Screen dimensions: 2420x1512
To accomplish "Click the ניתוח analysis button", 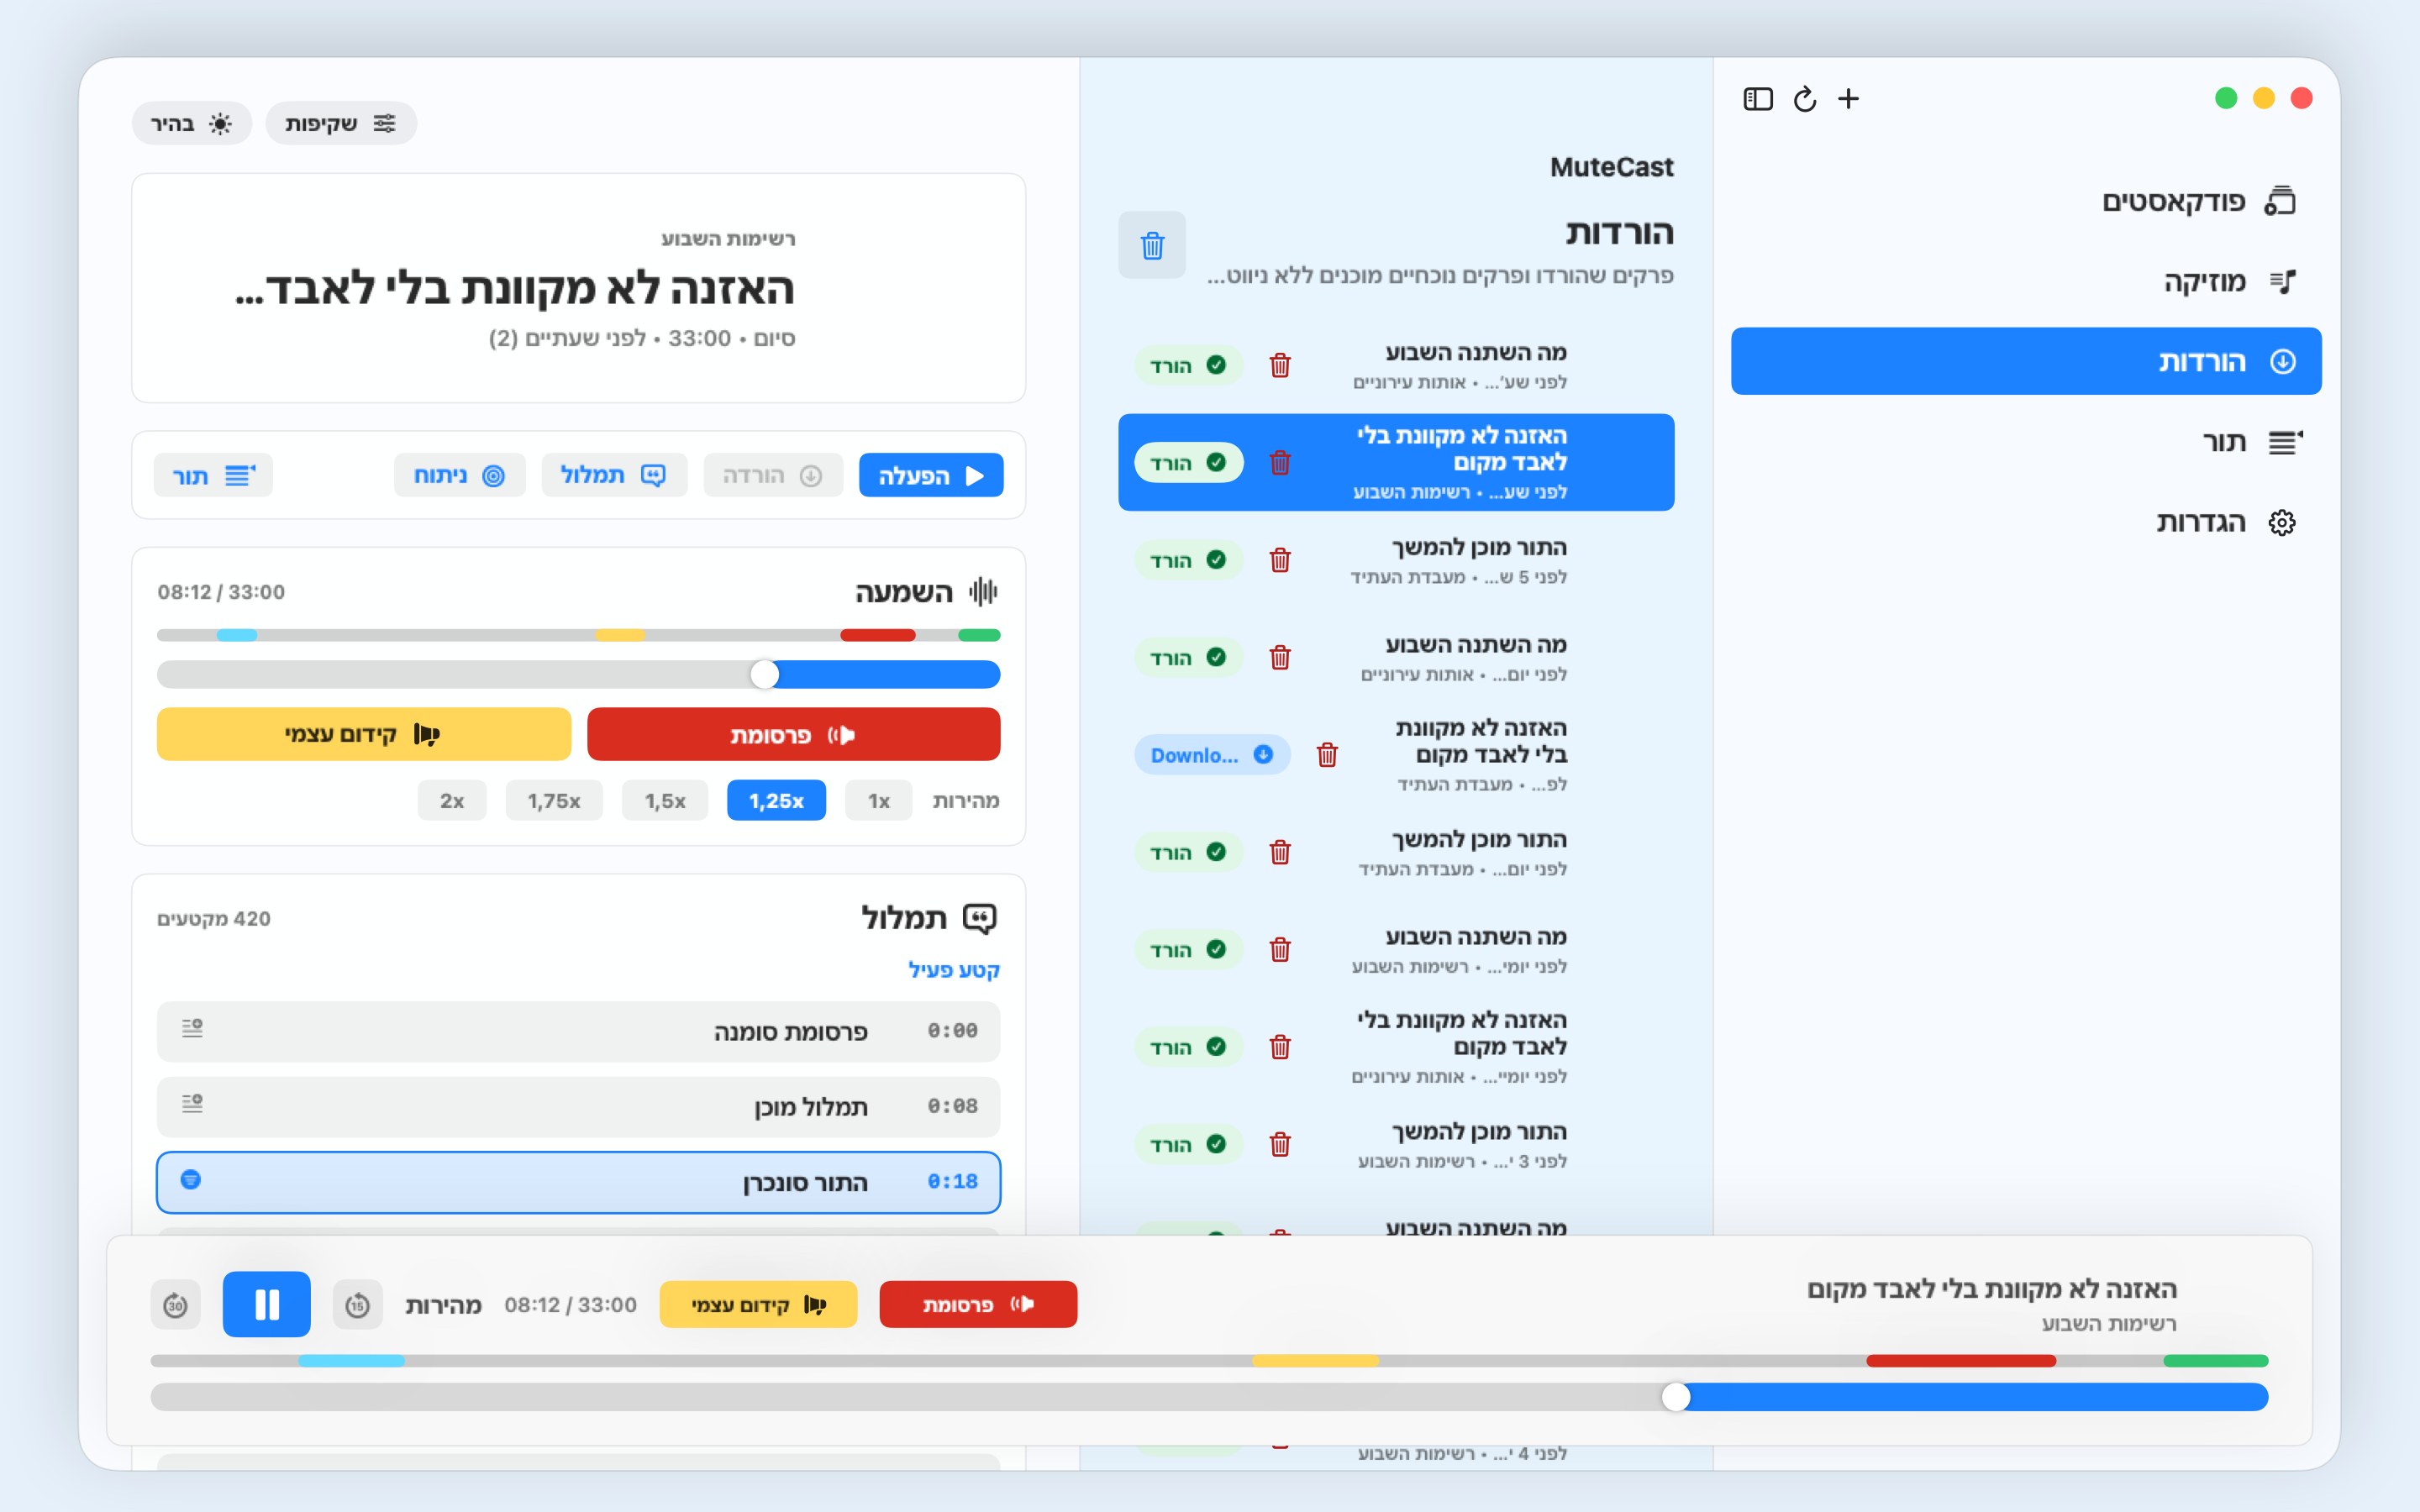I will tap(459, 476).
